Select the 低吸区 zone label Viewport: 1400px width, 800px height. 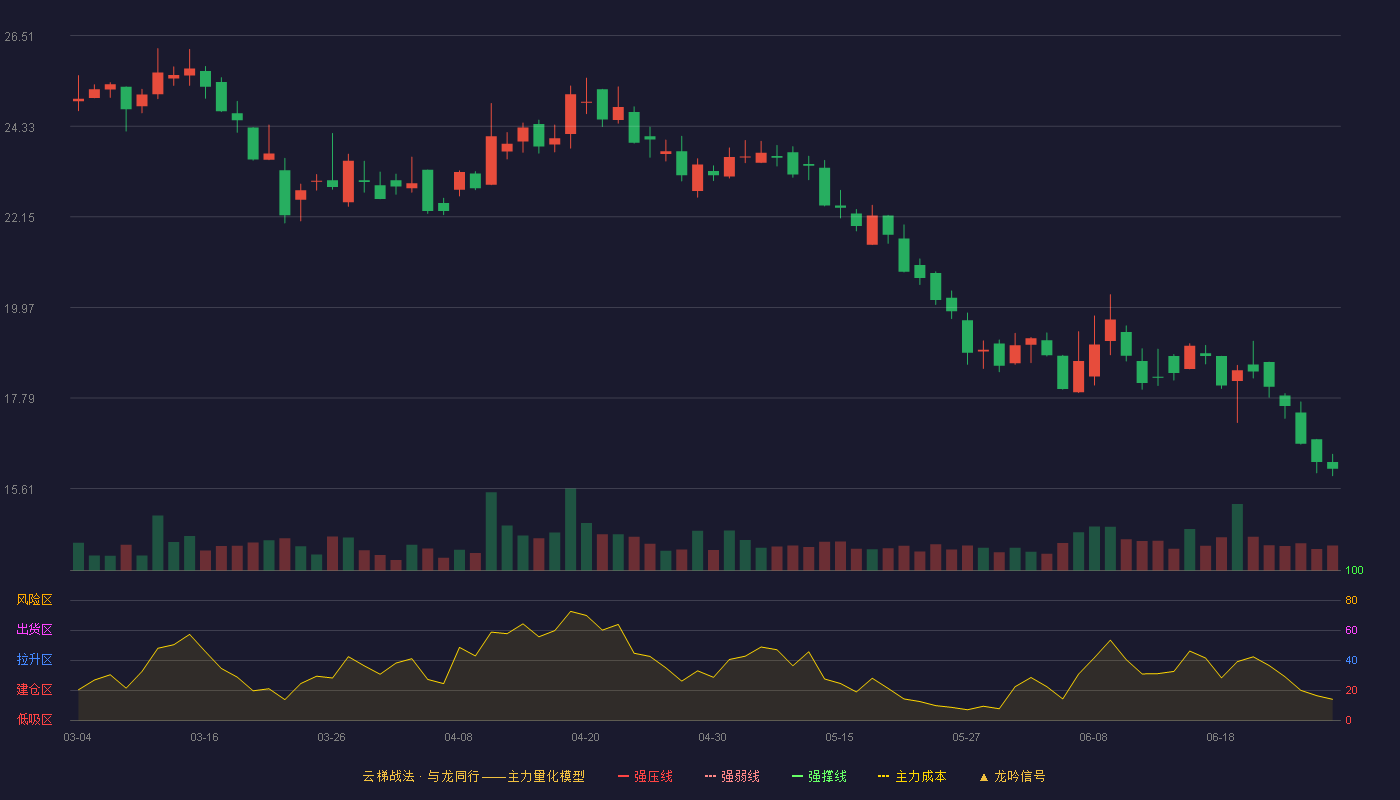click(x=34, y=719)
